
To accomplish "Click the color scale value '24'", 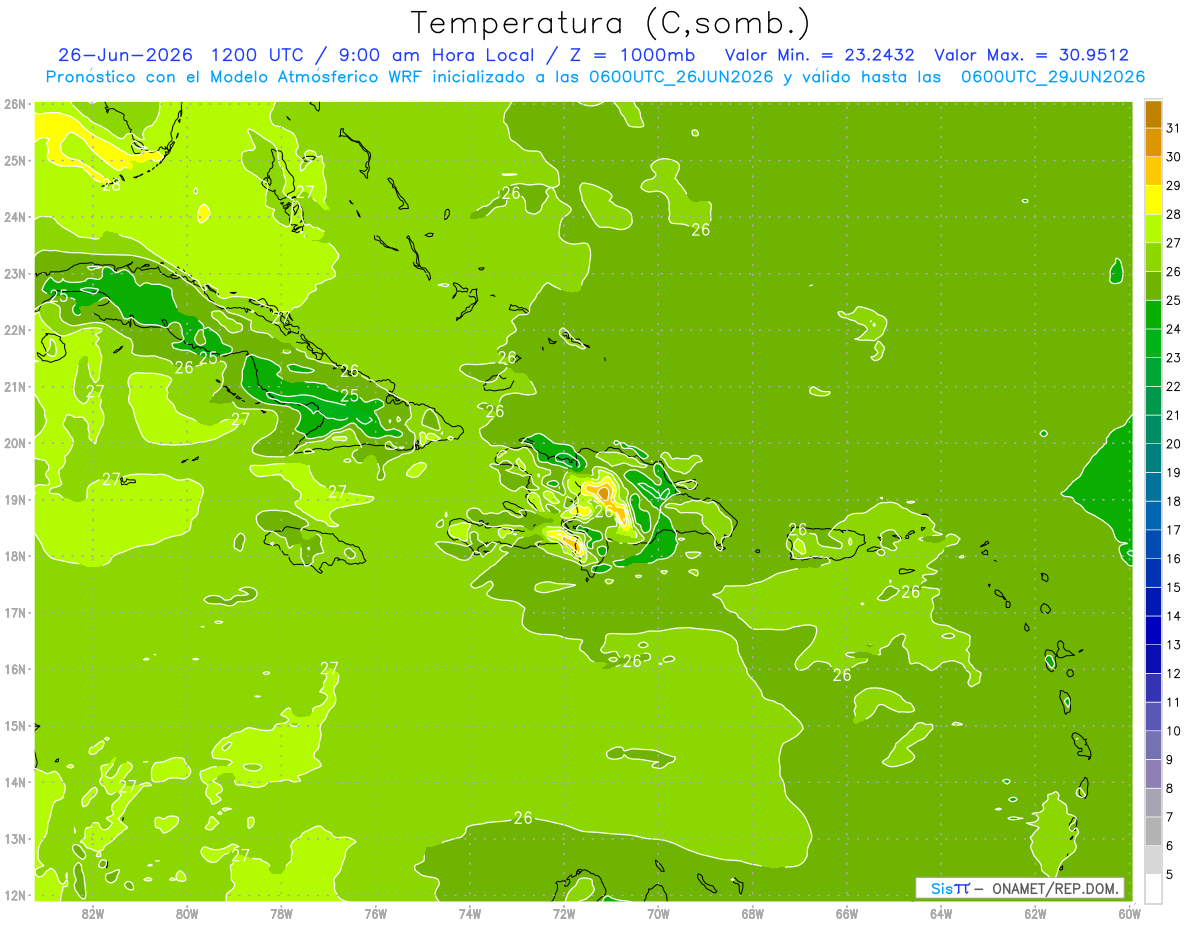I will click(x=1173, y=329).
